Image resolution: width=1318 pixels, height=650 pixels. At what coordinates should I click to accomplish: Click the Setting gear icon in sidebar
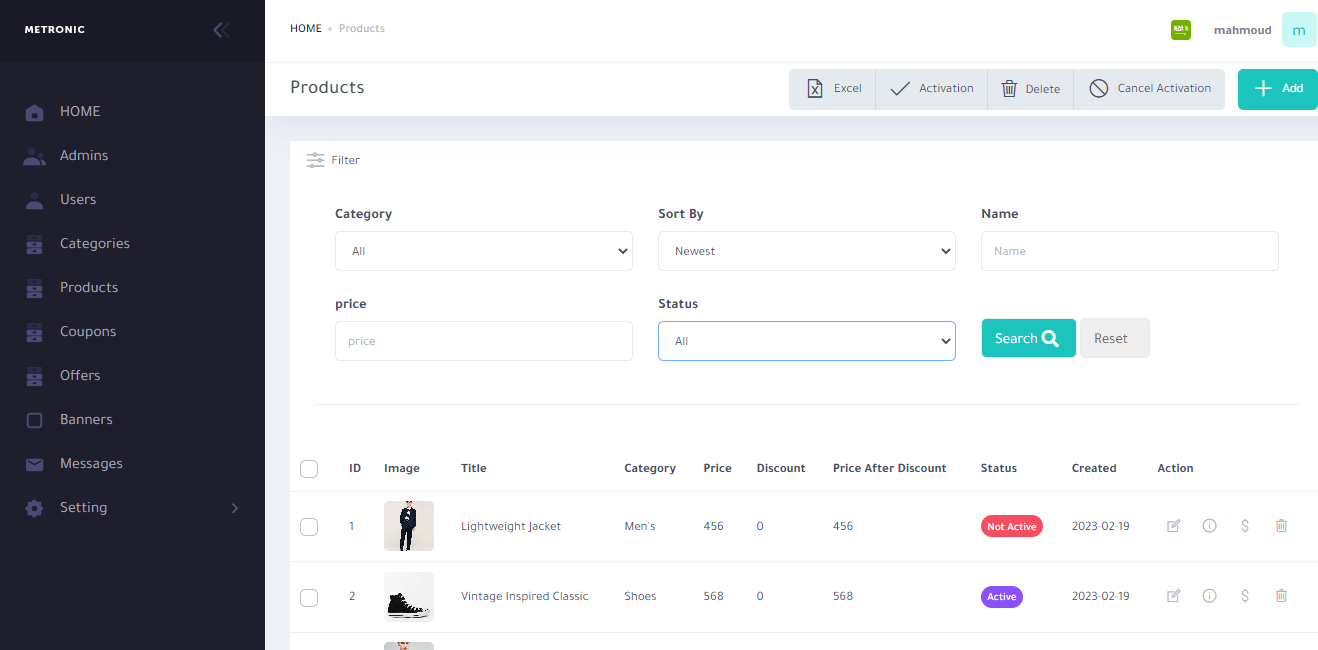[35, 508]
